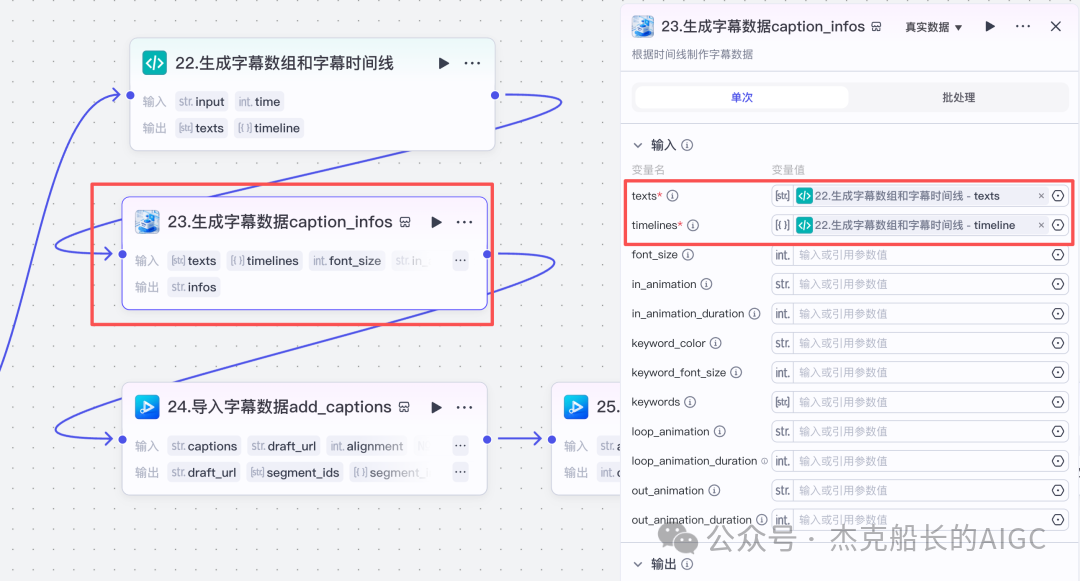
Task: Close the node 23 side panel
Action: [1055, 26]
